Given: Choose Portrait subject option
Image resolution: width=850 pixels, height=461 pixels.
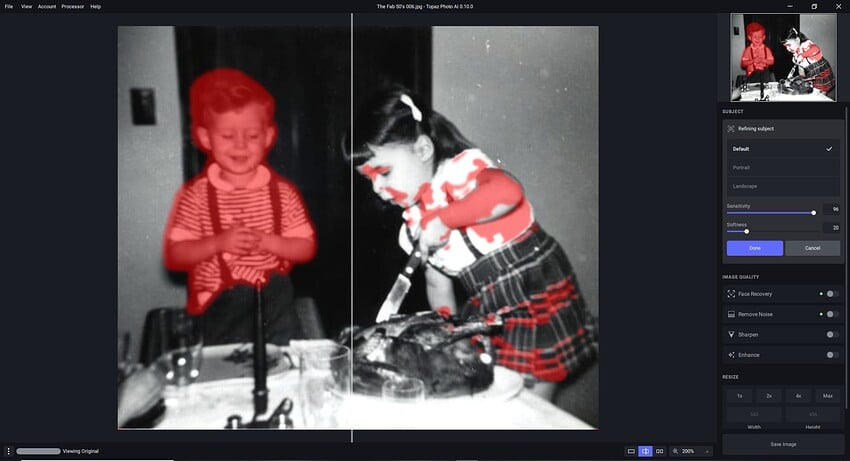Looking at the screenshot, I should coord(741,167).
